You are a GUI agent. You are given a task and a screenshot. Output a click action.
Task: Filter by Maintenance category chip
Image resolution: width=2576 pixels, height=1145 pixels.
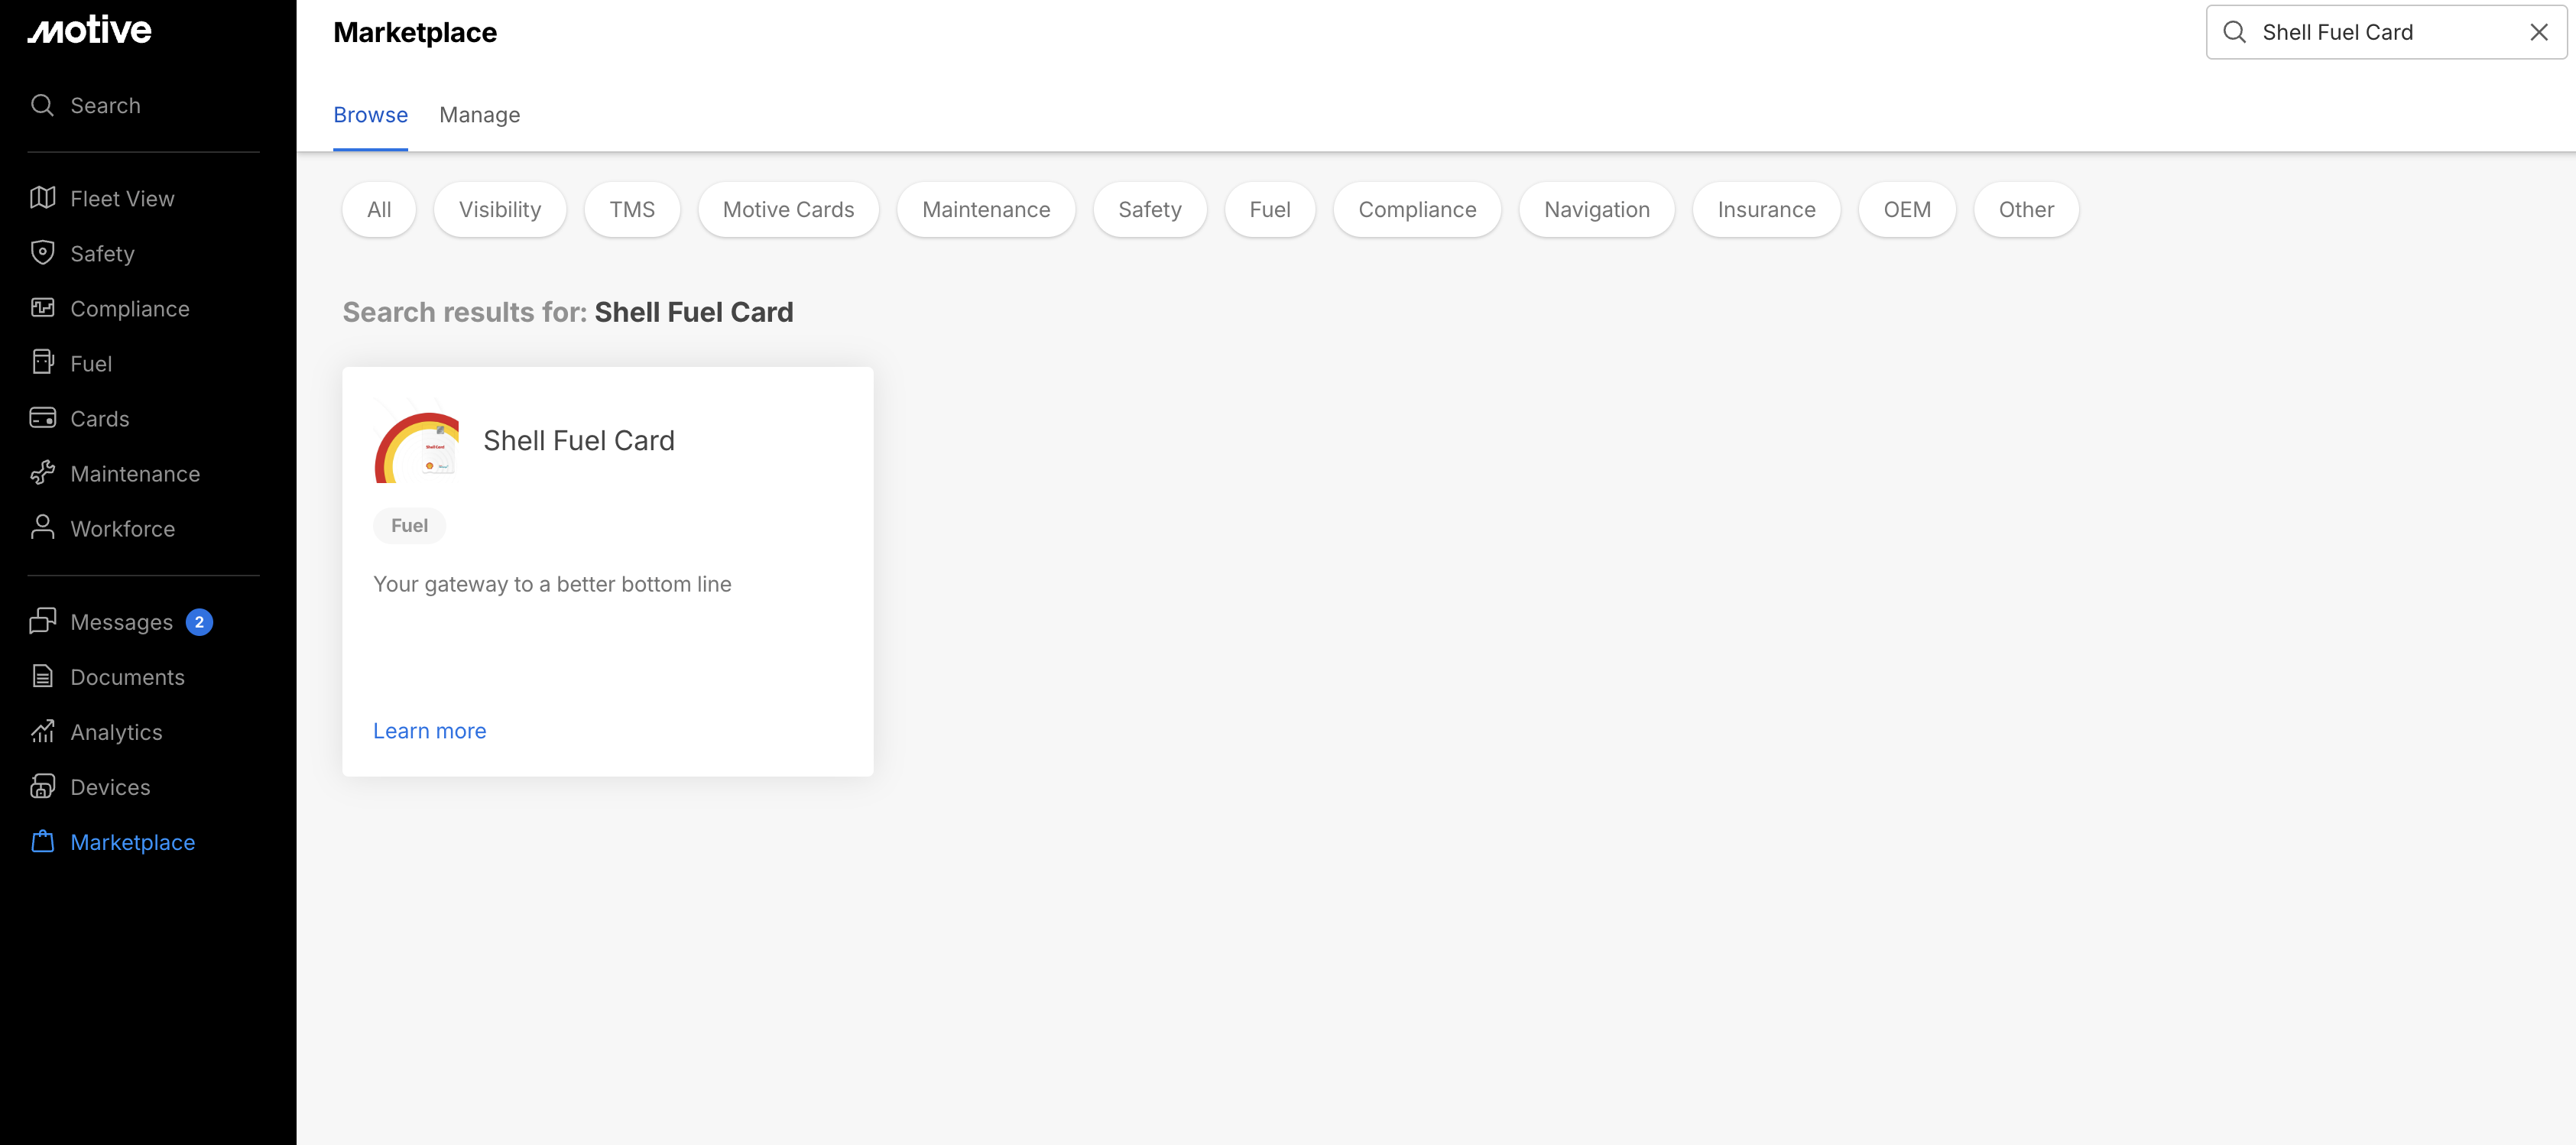coord(986,210)
